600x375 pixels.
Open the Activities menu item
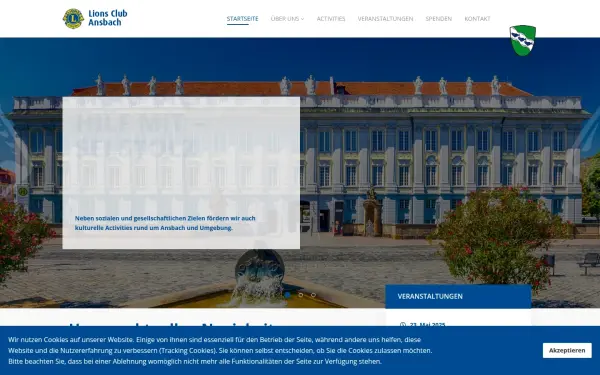pyautogui.click(x=331, y=18)
